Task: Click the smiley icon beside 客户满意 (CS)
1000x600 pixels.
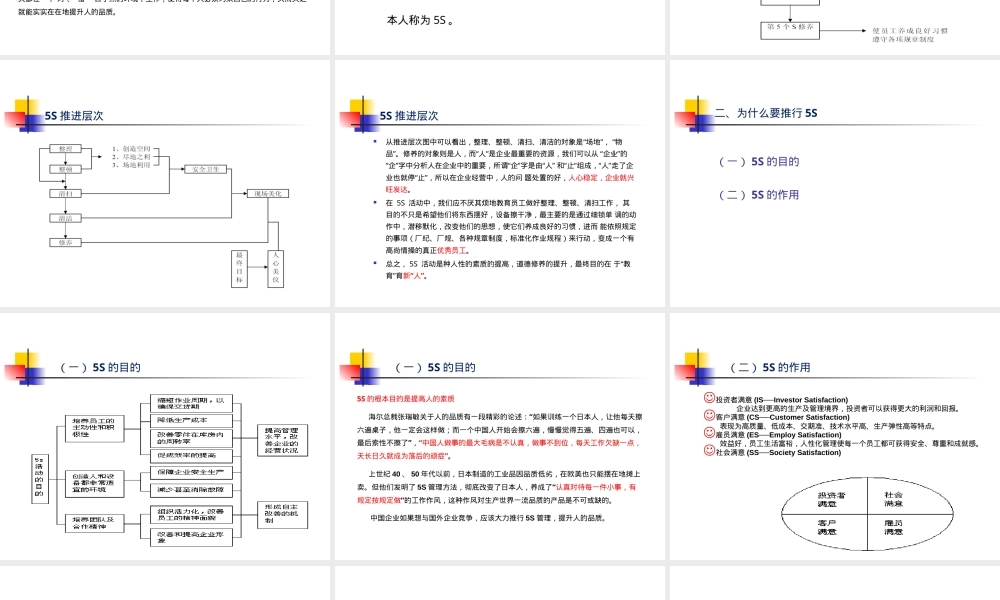Action: pos(709,415)
